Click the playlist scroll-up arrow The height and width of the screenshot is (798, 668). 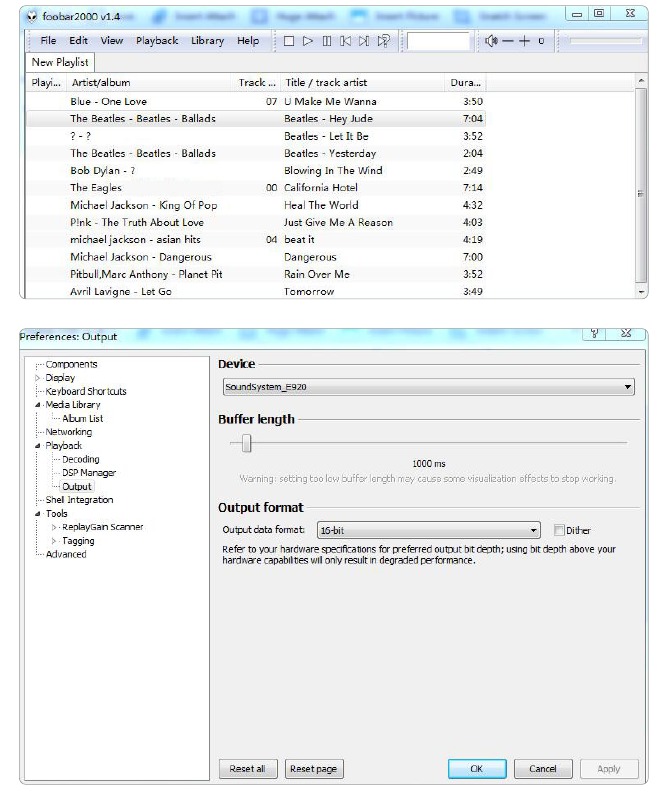point(641,81)
